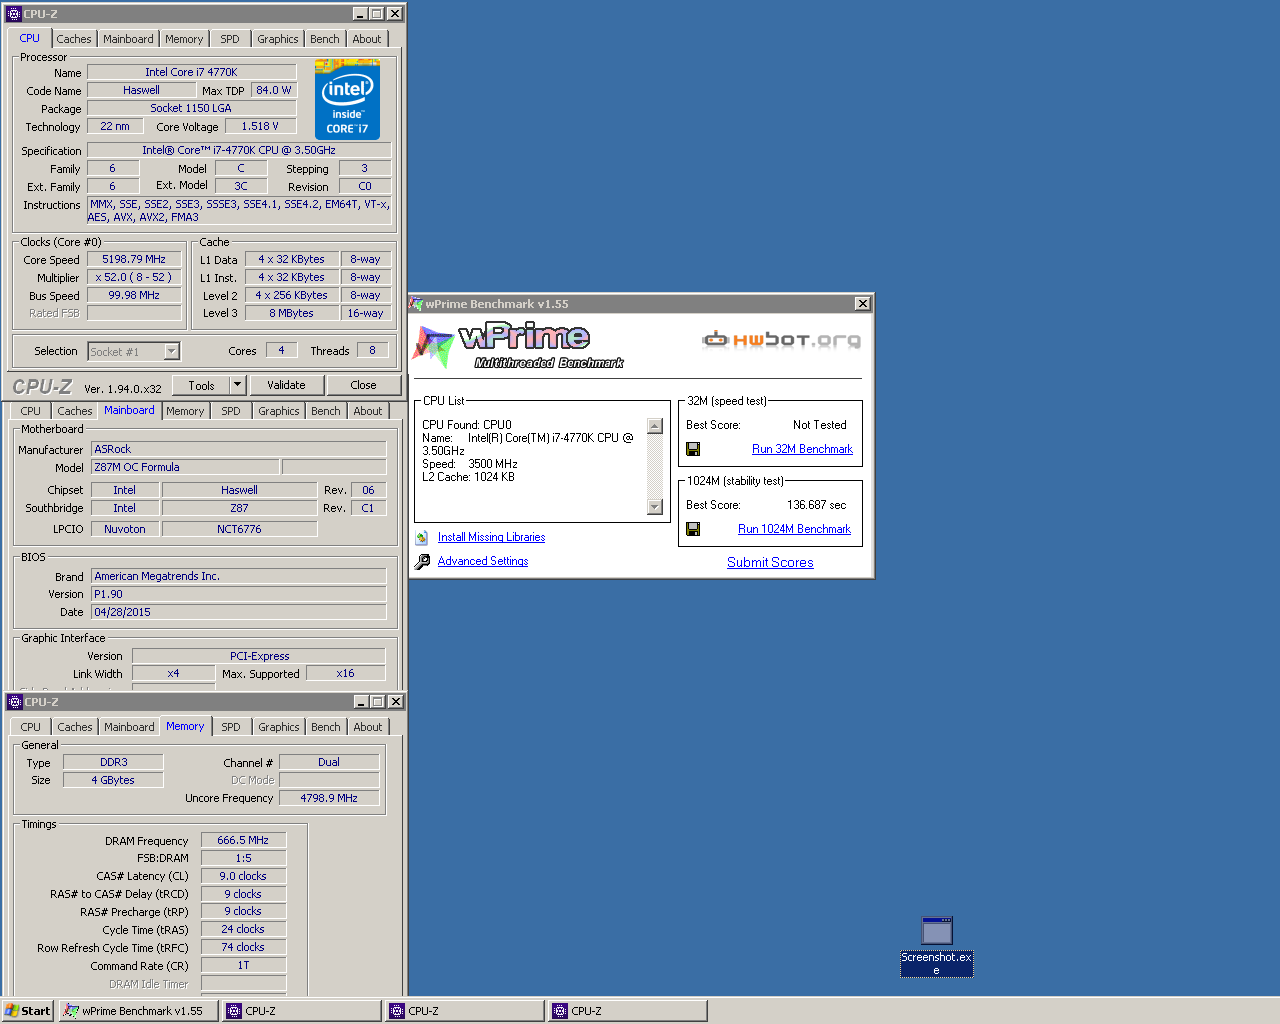Image resolution: width=1280 pixels, height=1024 pixels.
Task: Click the DRAM Frequency value 666.5 MHz
Action: 243,840
